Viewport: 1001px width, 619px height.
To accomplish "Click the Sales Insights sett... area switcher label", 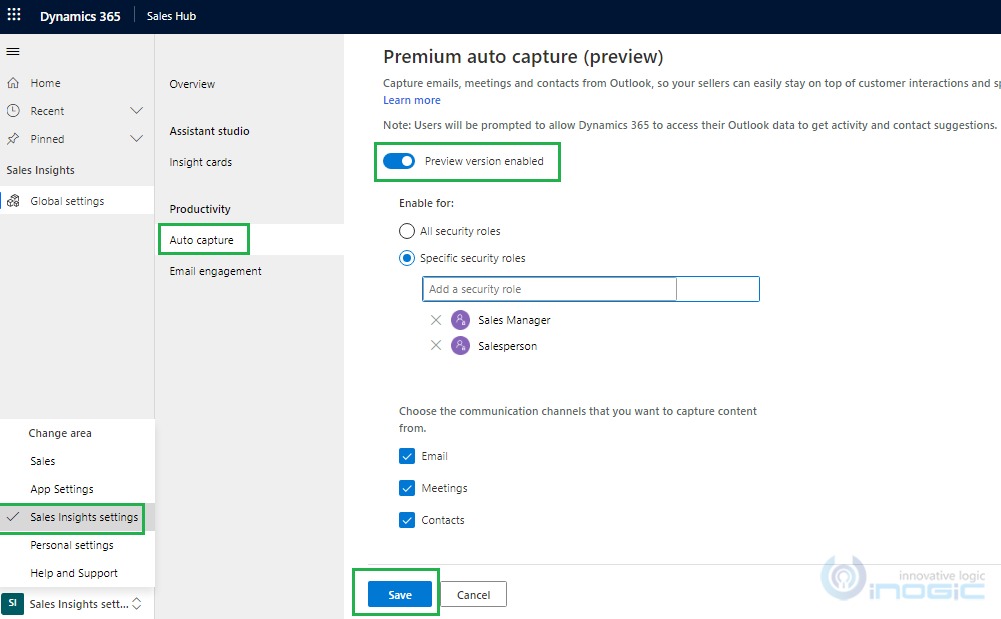I will click(x=79, y=604).
